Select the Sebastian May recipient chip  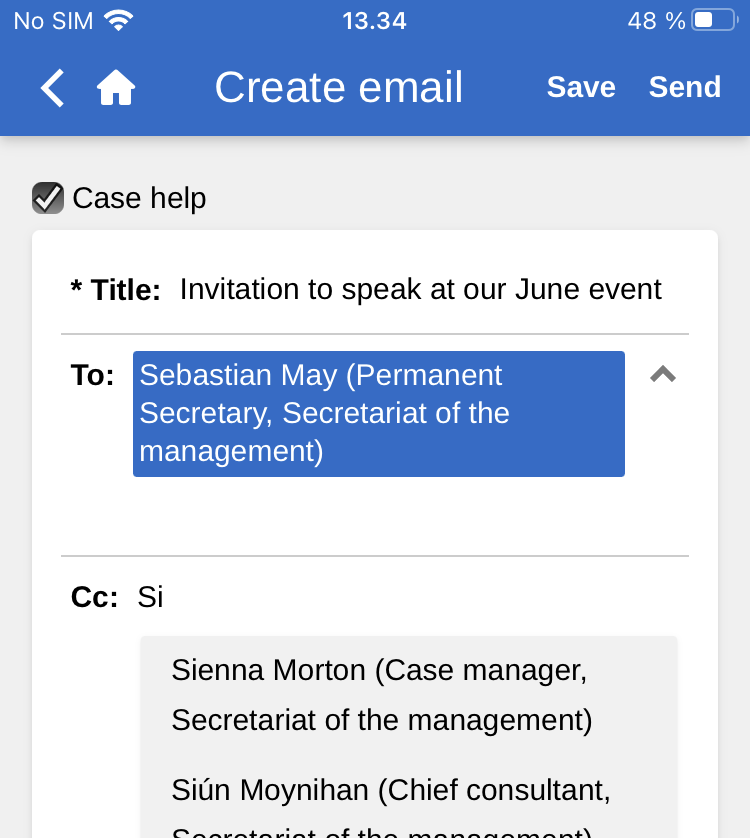(x=378, y=413)
